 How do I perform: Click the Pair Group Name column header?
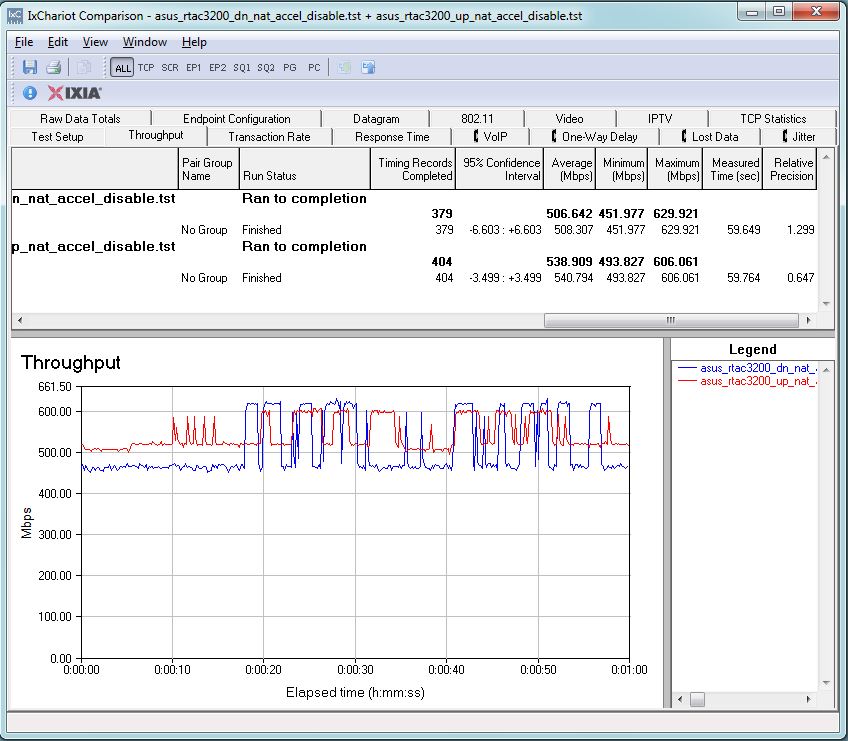pos(208,169)
